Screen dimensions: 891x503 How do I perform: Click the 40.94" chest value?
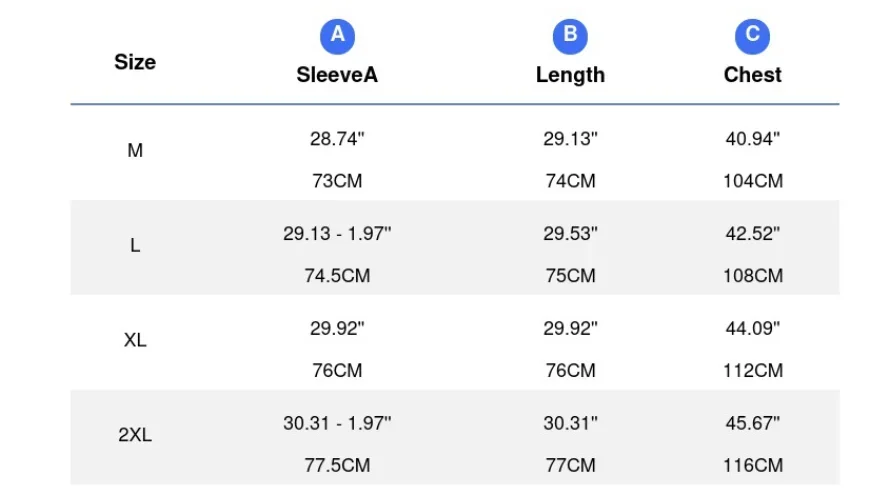pos(752,139)
